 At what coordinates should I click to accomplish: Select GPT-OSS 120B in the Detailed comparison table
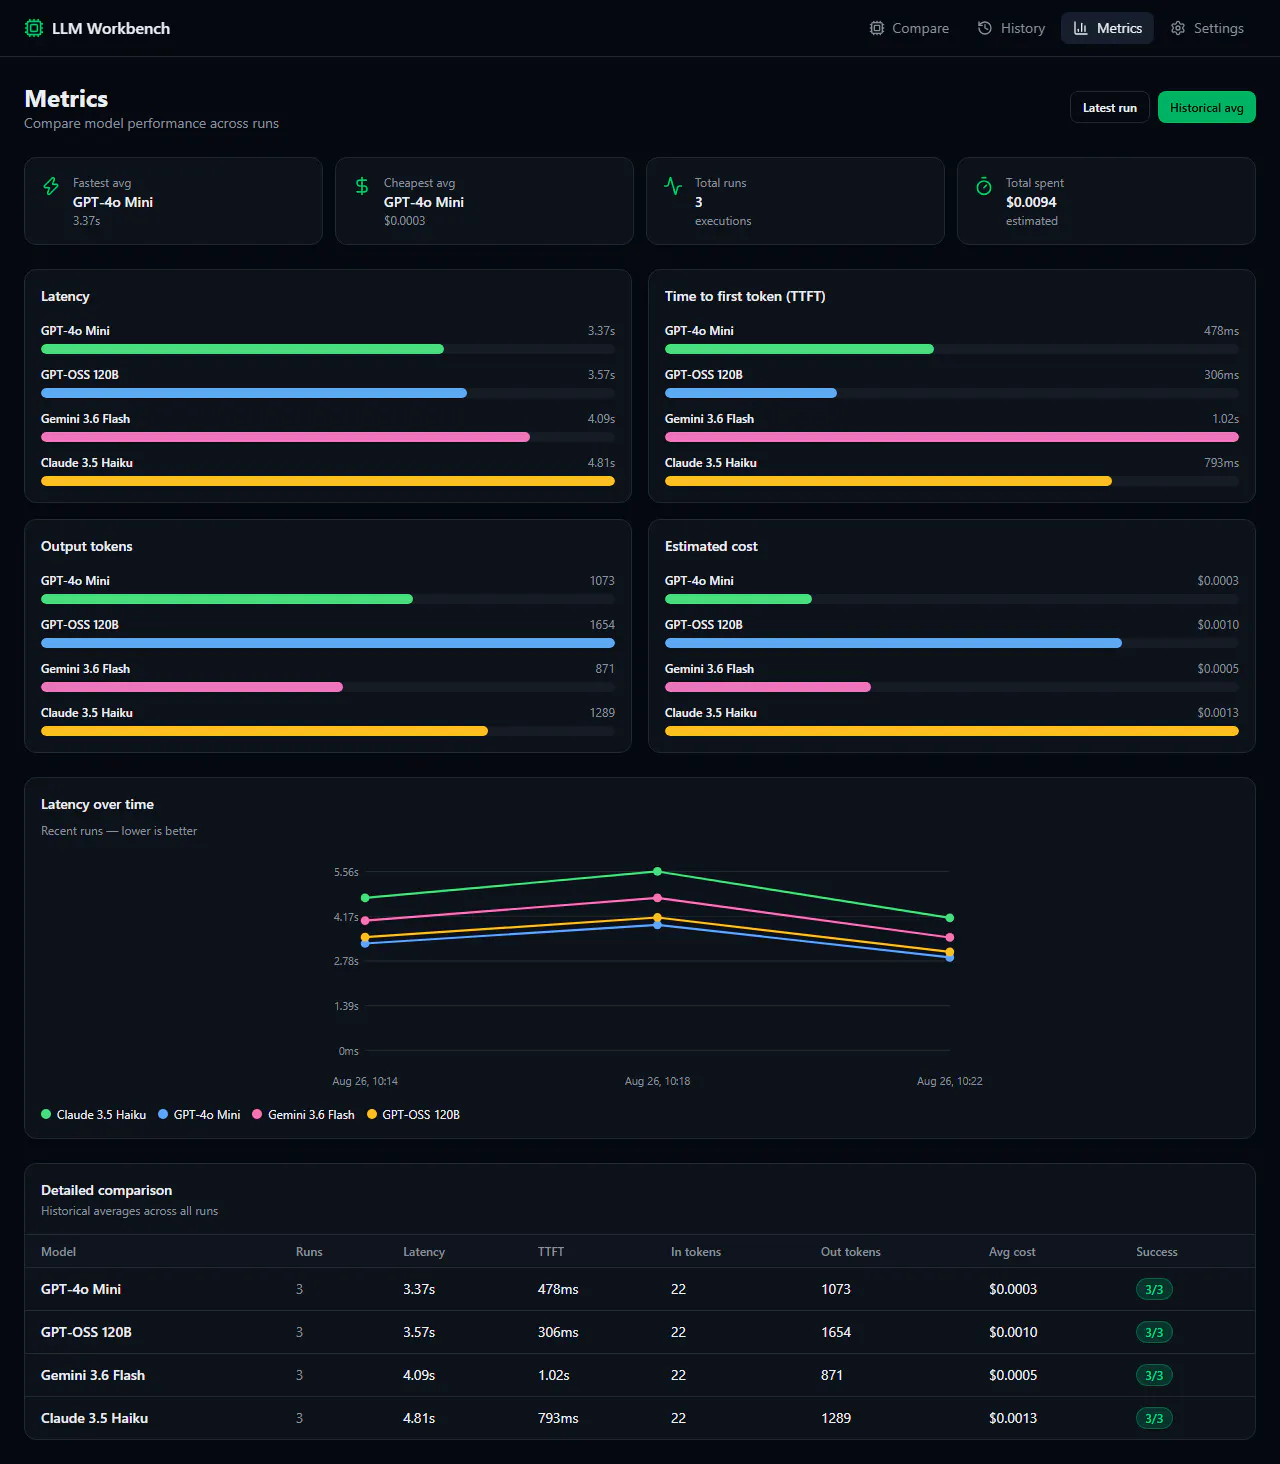[86, 1333]
